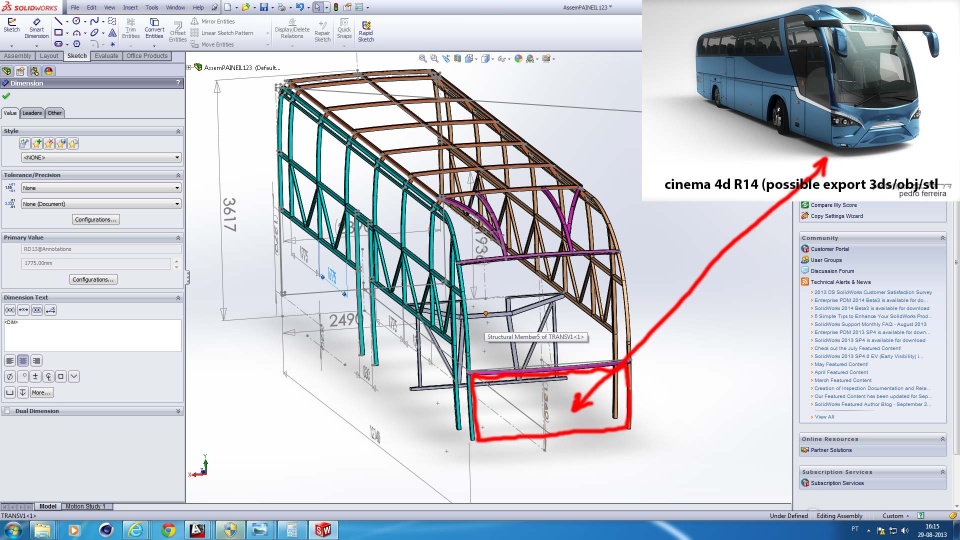Right-justify dimension text
Screen dimensions: 960x540
click(36, 361)
